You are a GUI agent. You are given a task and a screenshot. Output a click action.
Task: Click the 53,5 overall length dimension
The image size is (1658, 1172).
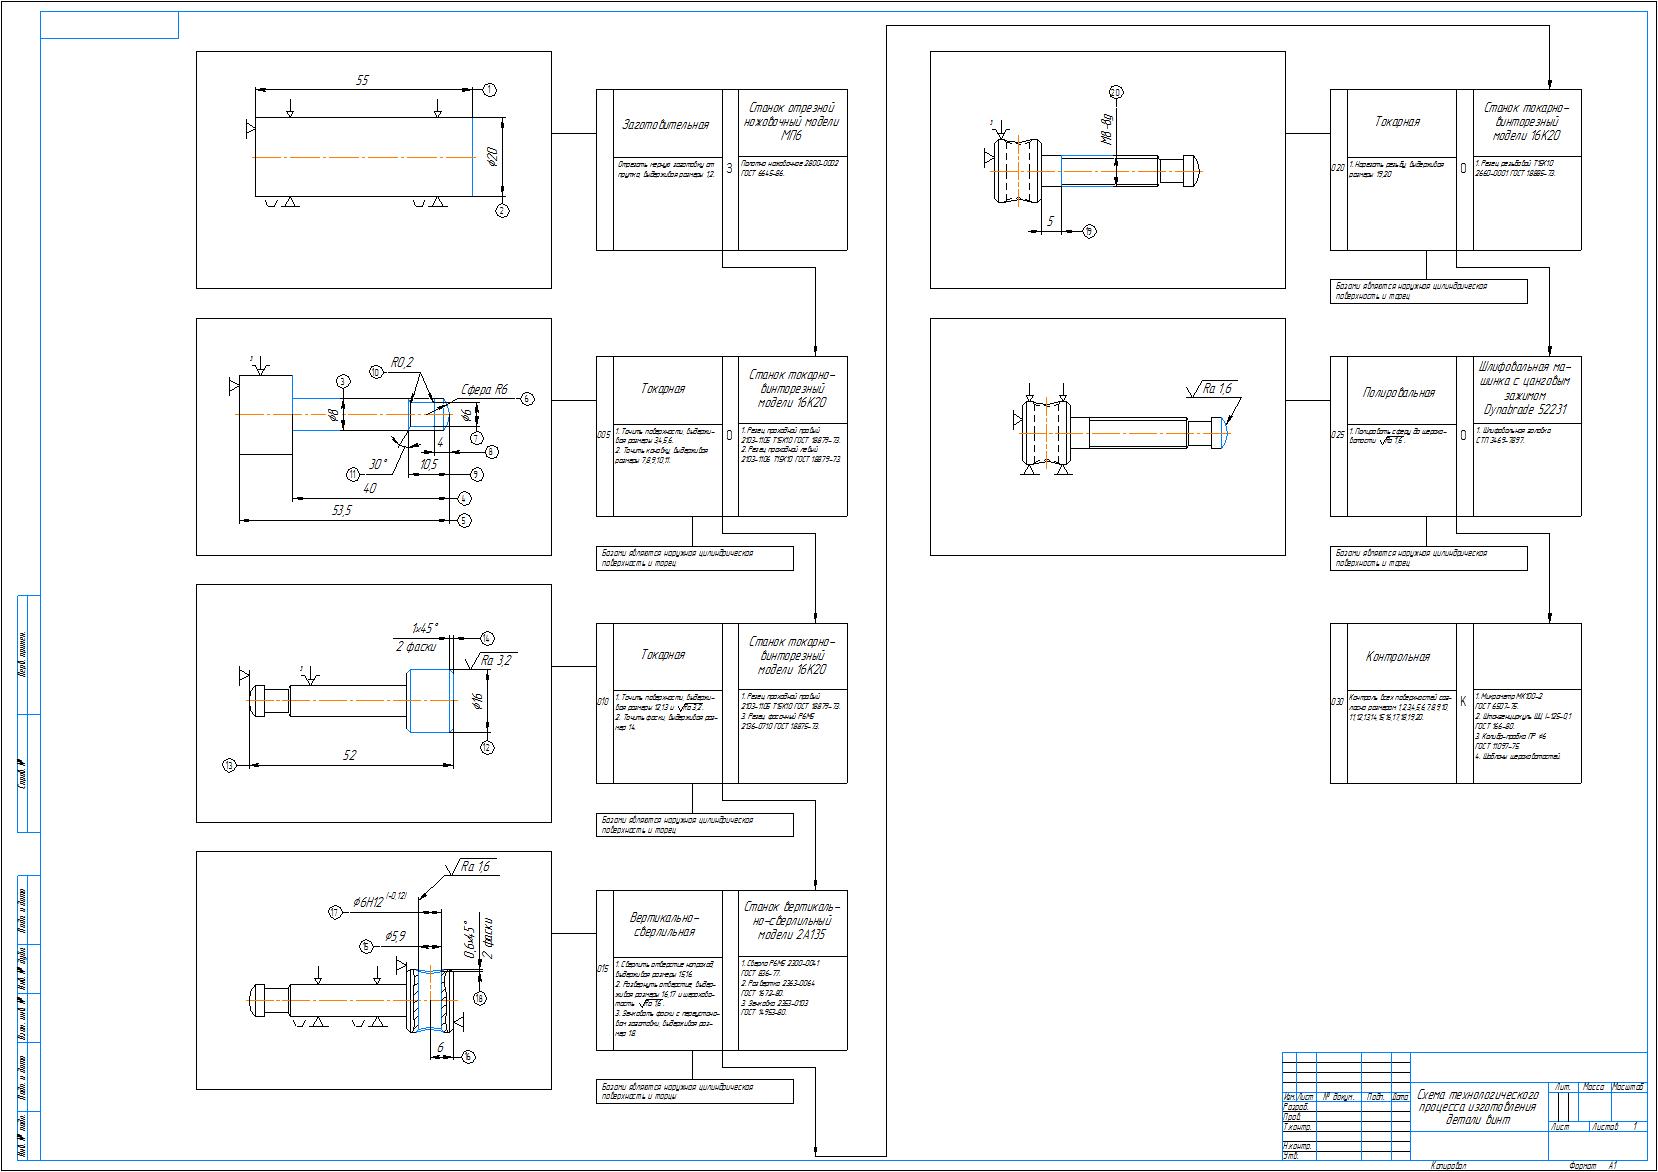(x=341, y=510)
